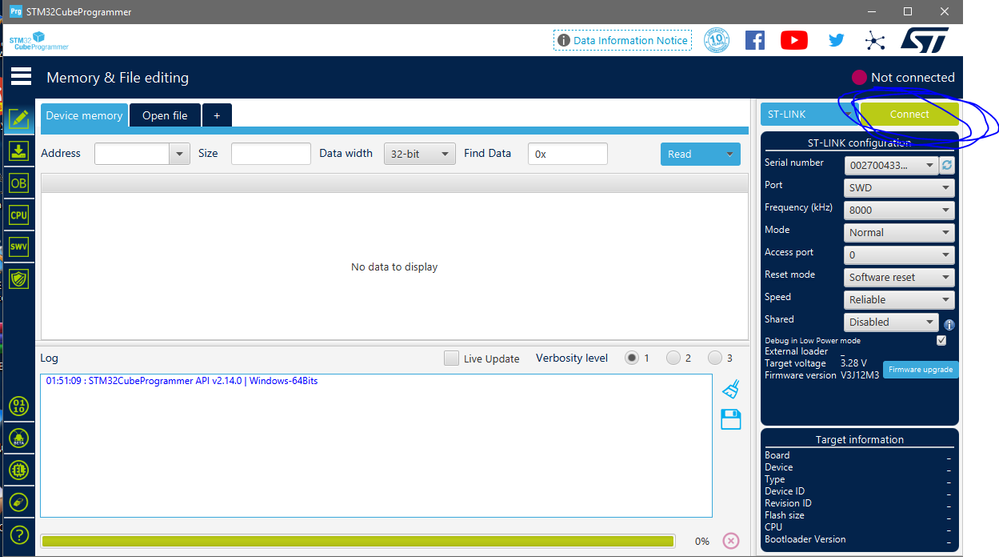Switch to the Device memory tab
The height and width of the screenshot is (557, 999).
tap(84, 115)
